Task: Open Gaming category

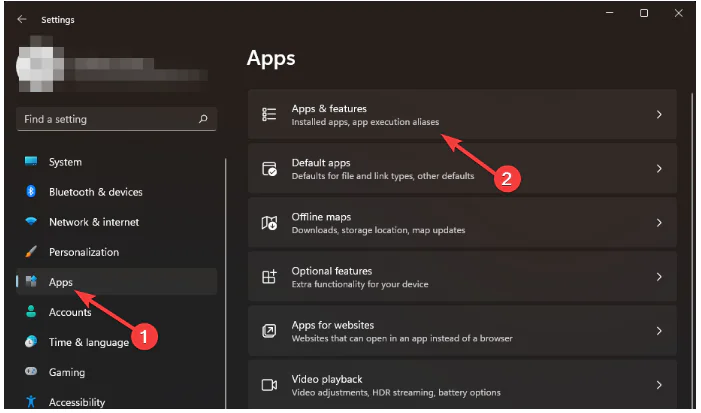Action: pyautogui.click(x=117, y=372)
